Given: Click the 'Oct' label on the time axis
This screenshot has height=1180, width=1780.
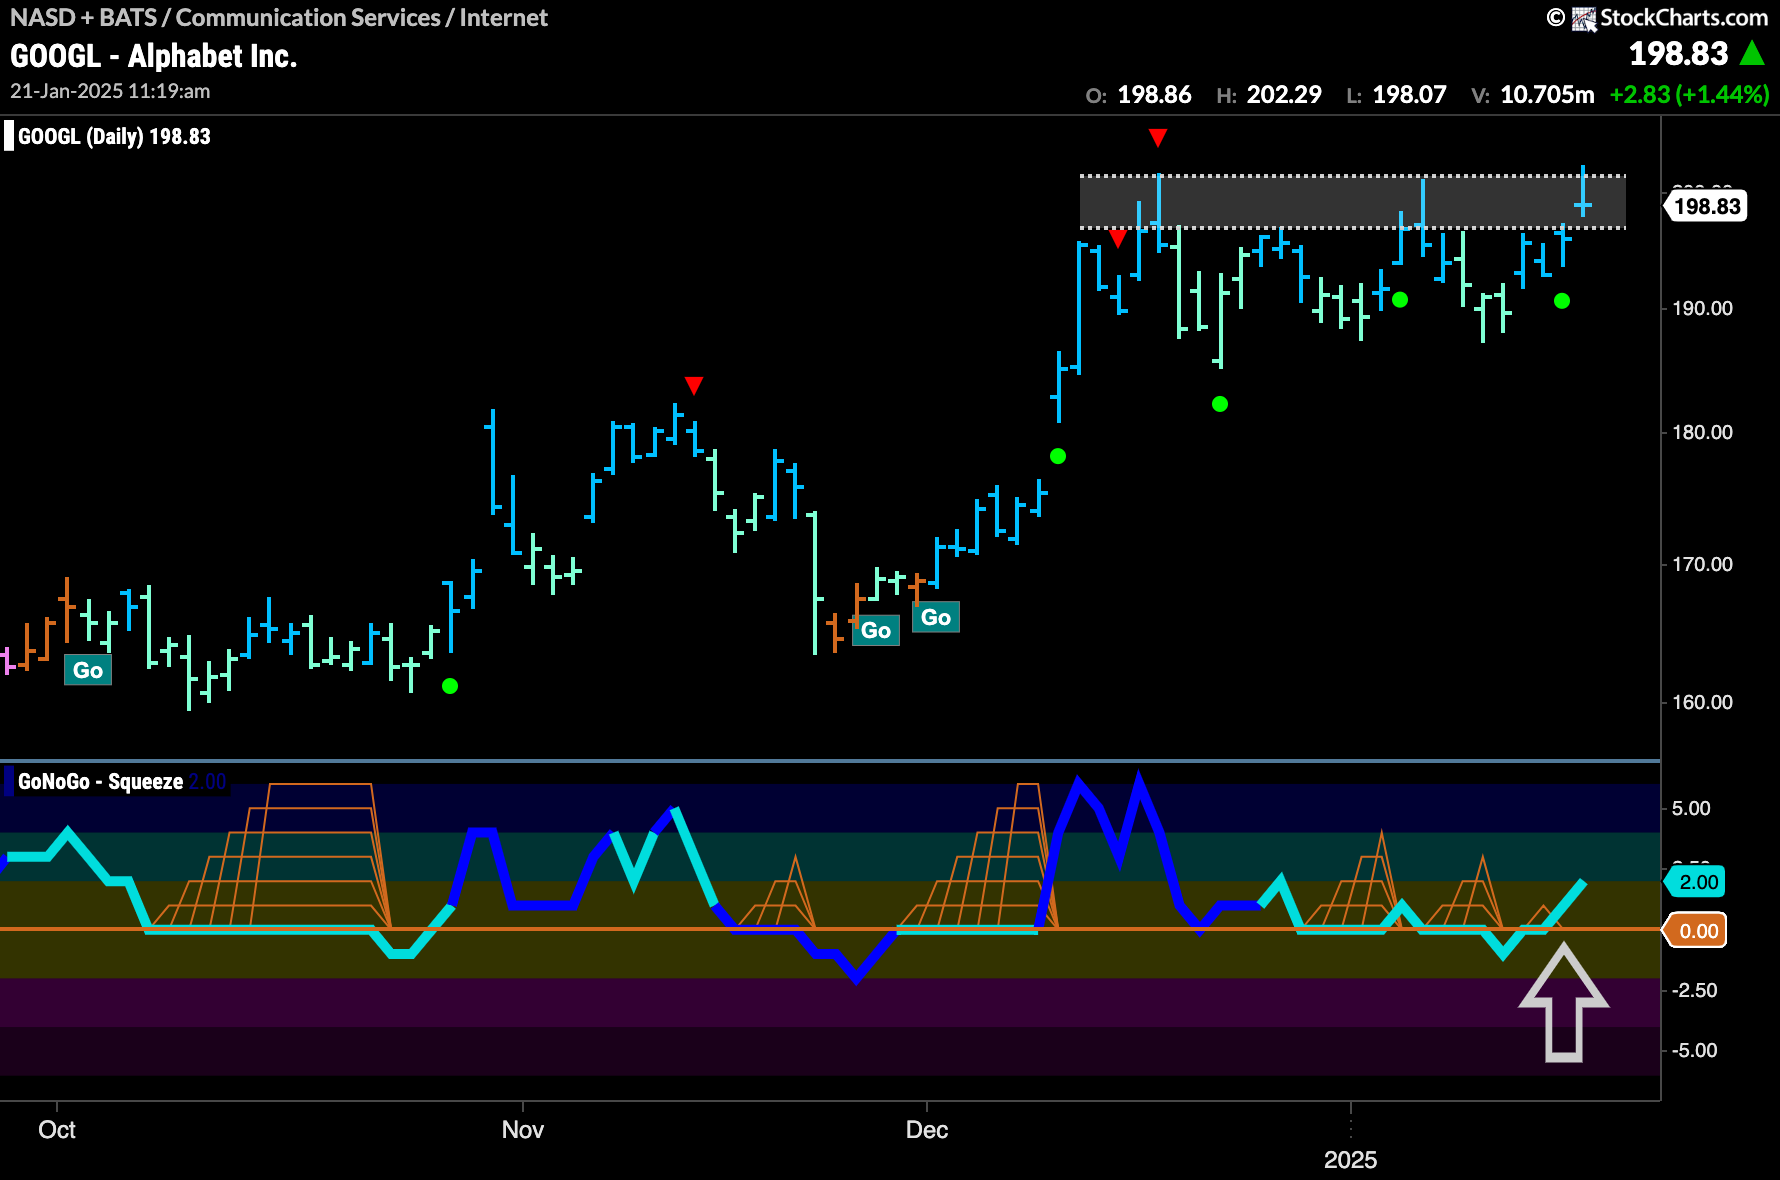Looking at the screenshot, I should pyautogui.click(x=57, y=1130).
